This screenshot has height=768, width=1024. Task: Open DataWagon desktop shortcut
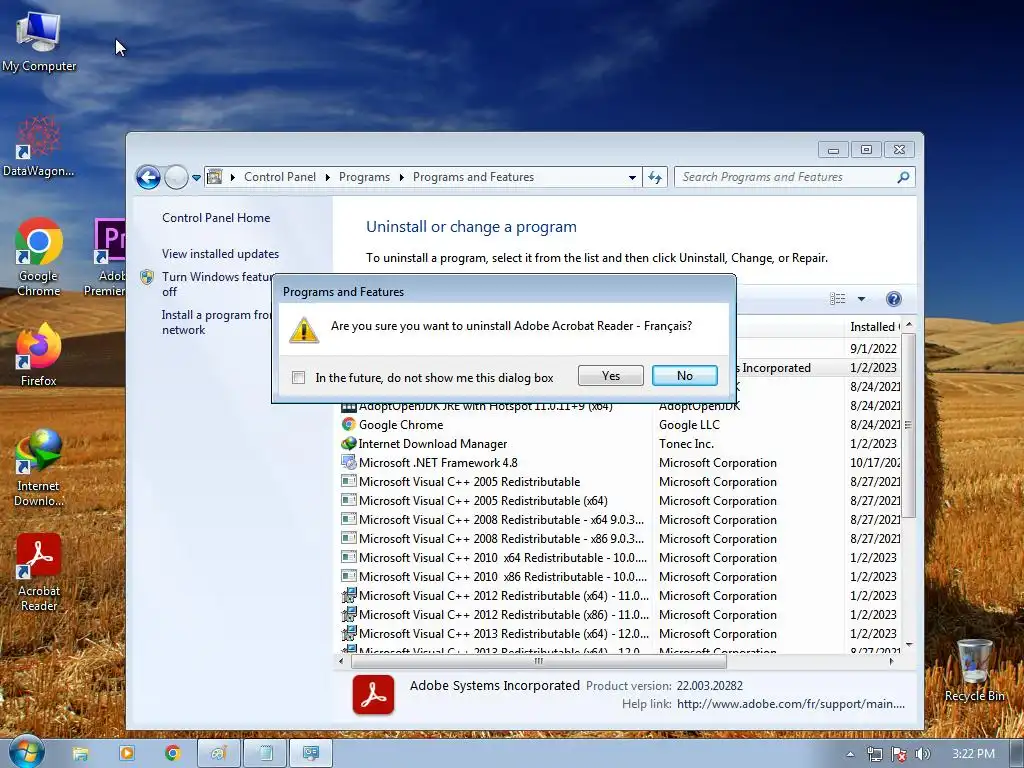tap(38, 146)
